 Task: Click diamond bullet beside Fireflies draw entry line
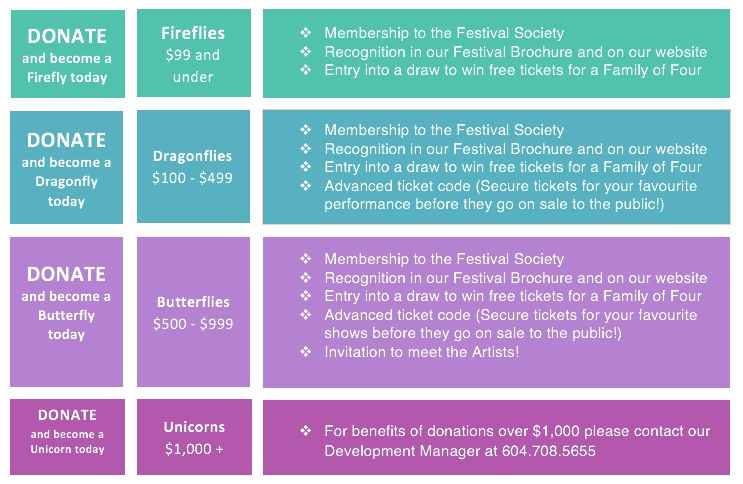(306, 70)
